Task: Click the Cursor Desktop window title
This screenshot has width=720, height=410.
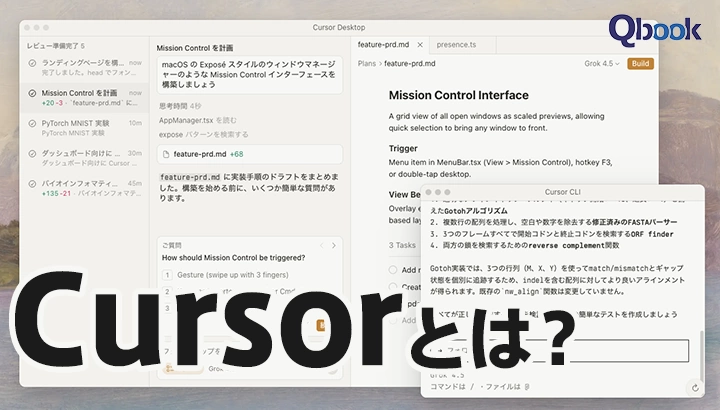Action: [339, 28]
